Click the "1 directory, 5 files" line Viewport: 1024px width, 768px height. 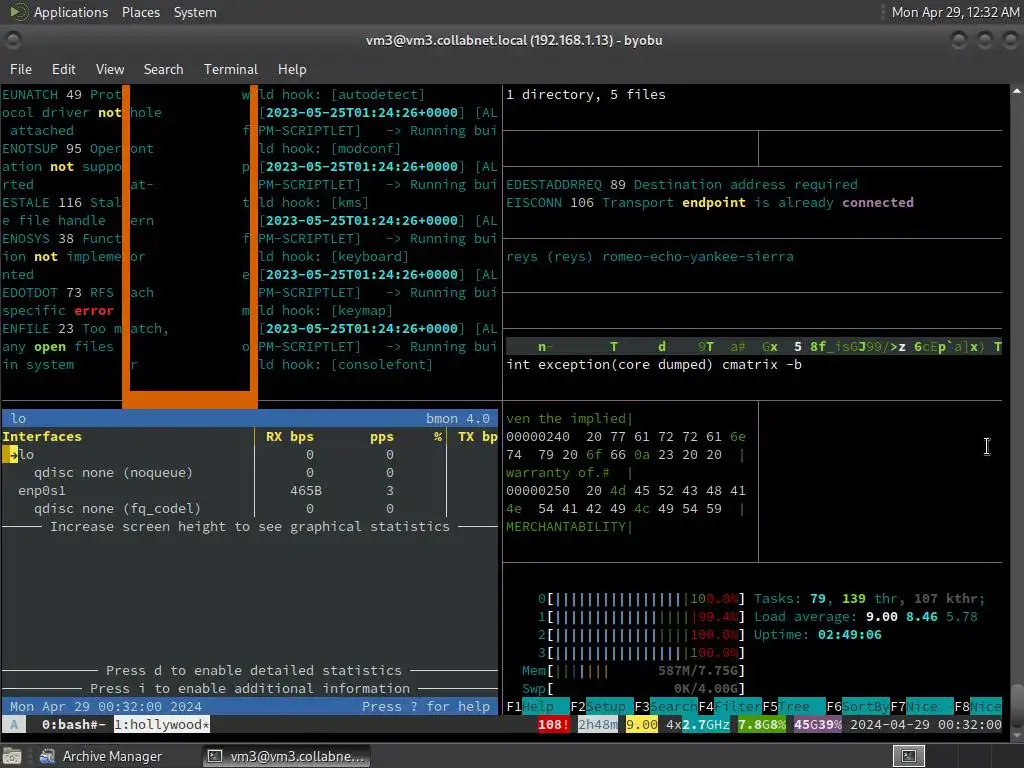[x=586, y=95]
